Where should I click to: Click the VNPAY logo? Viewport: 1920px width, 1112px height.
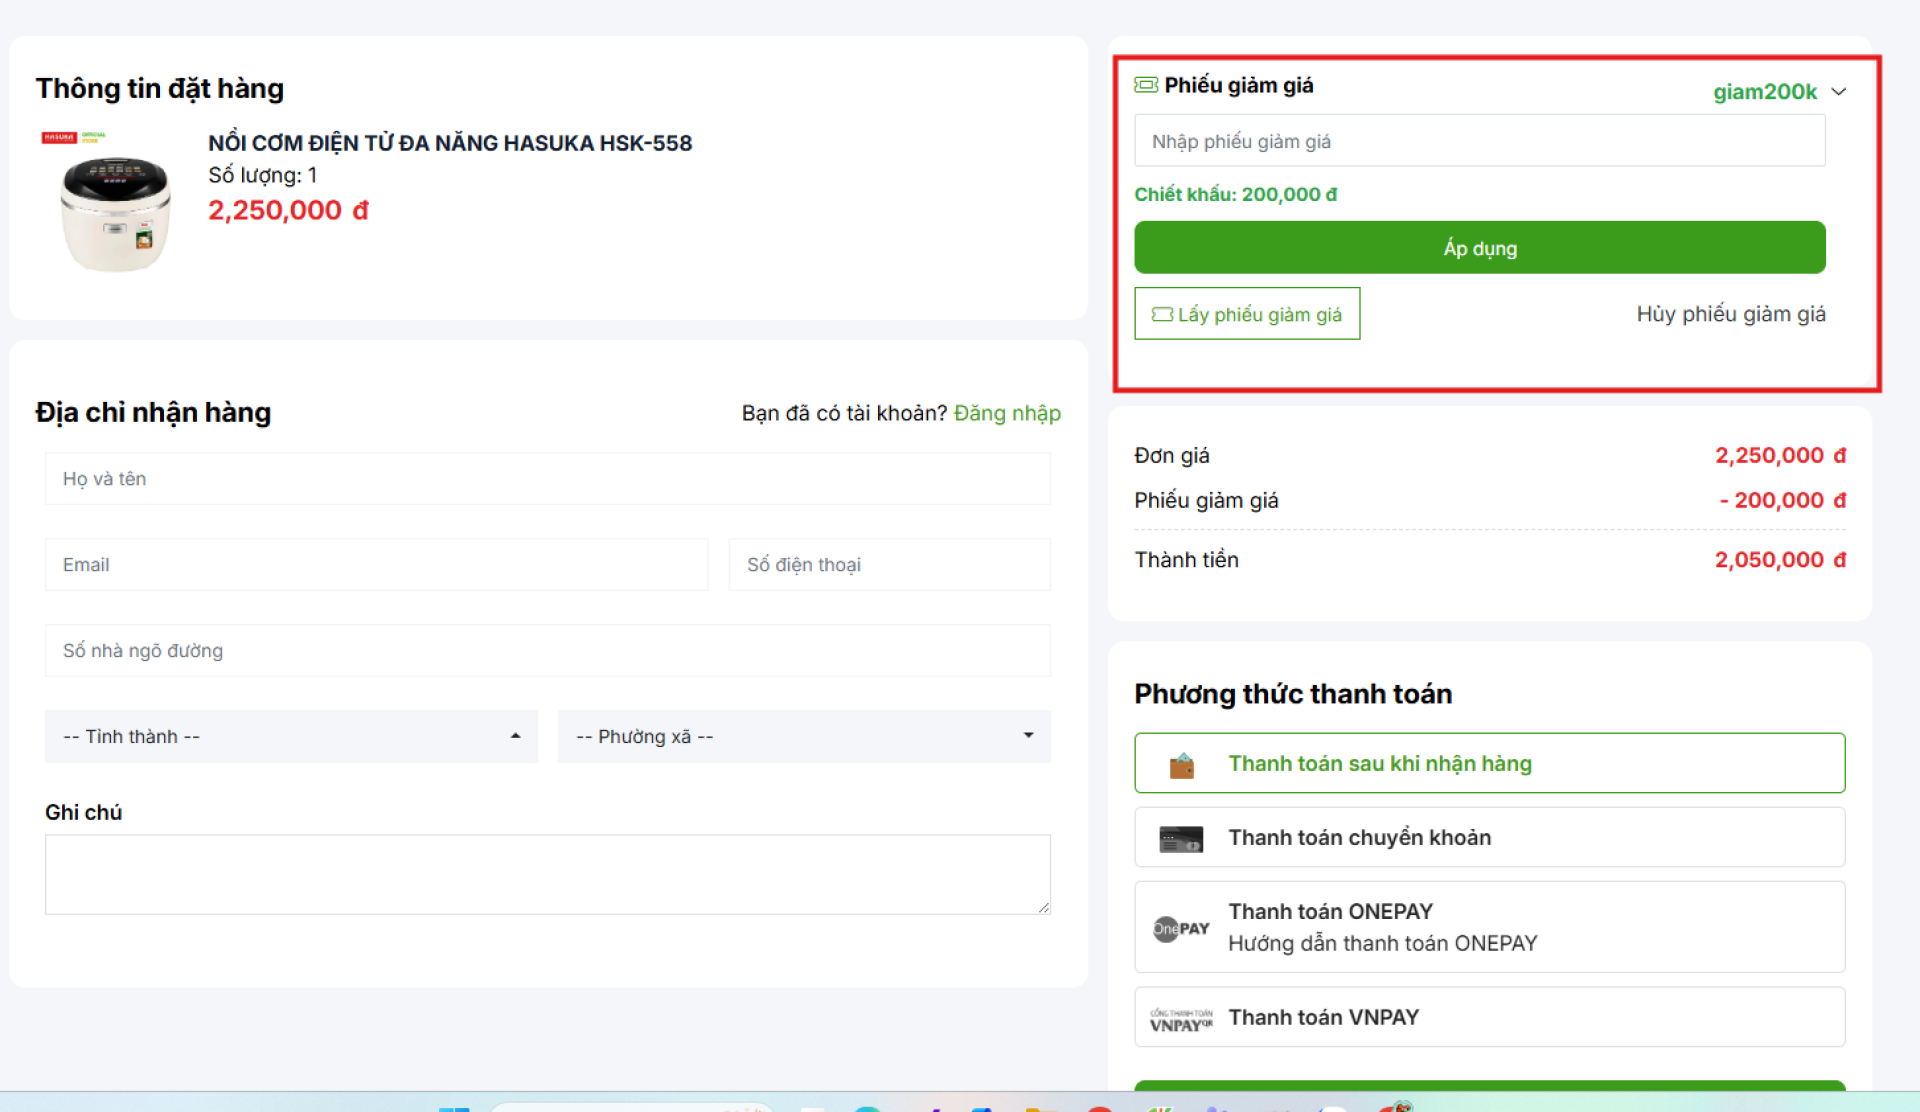[1181, 1019]
